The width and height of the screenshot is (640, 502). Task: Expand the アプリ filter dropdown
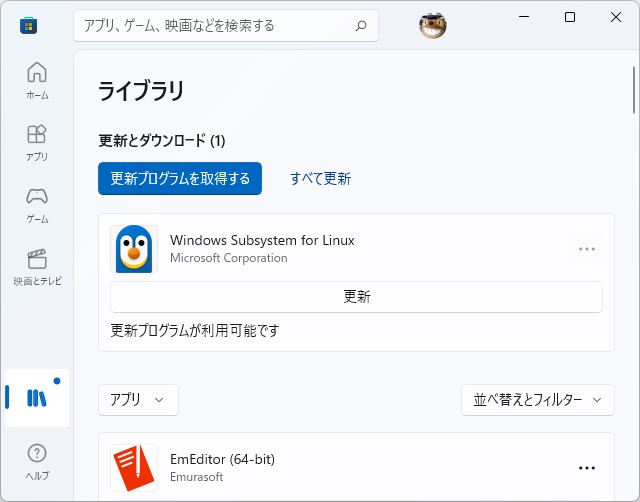coord(138,400)
